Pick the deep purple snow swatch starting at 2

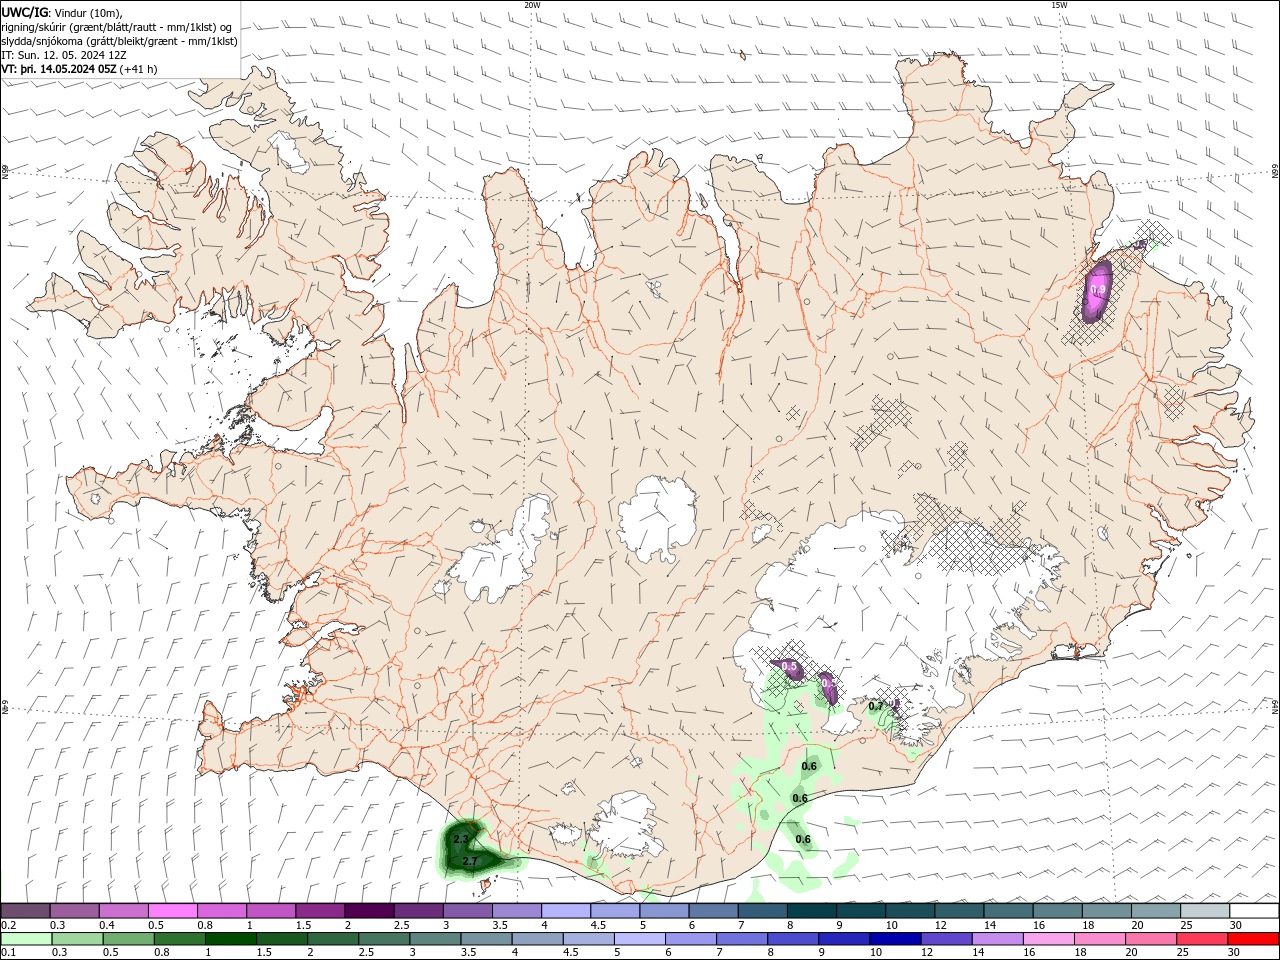coord(369,911)
